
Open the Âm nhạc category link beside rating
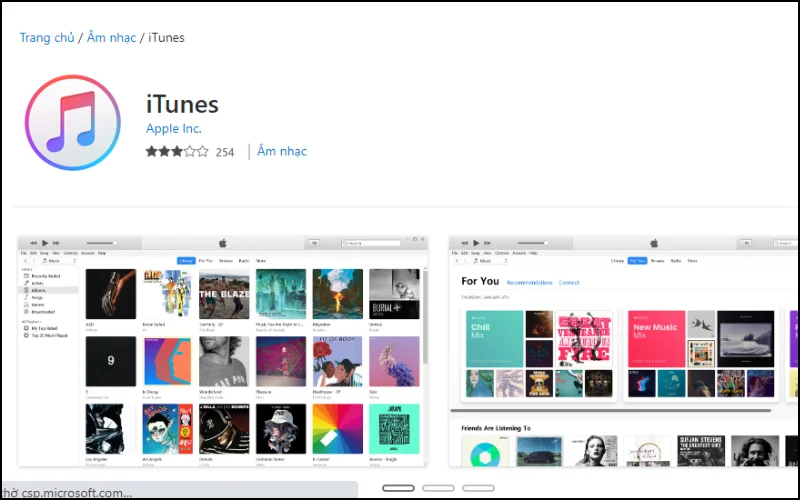click(x=282, y=152)
